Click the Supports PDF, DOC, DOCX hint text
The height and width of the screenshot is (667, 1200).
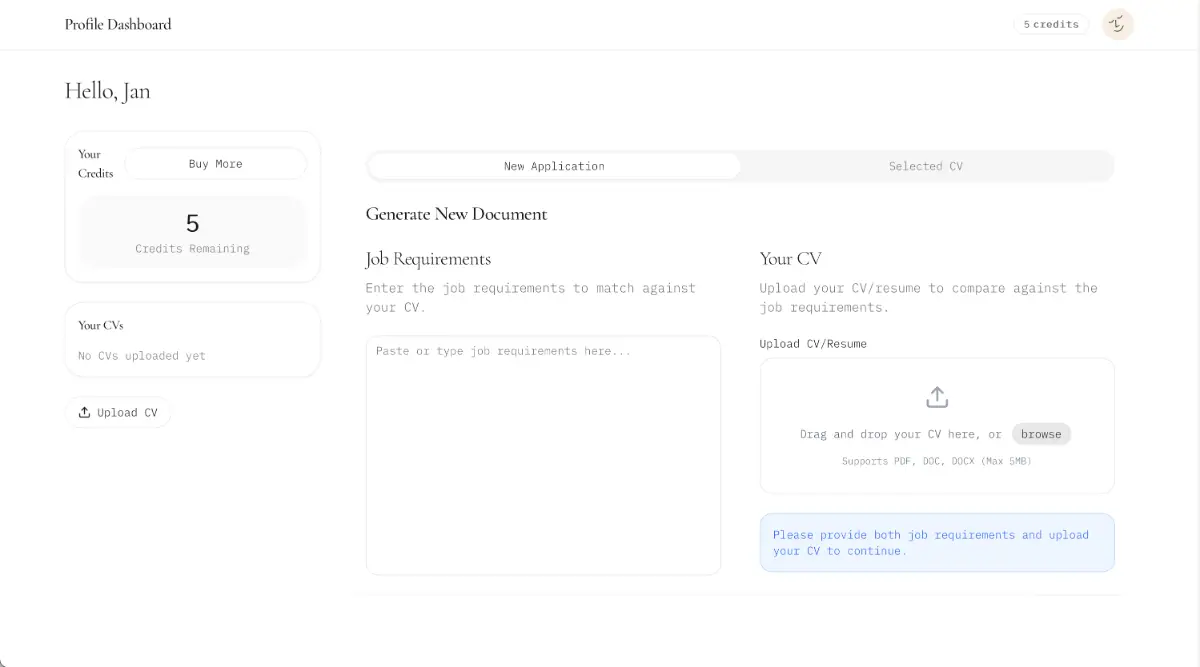936,461
